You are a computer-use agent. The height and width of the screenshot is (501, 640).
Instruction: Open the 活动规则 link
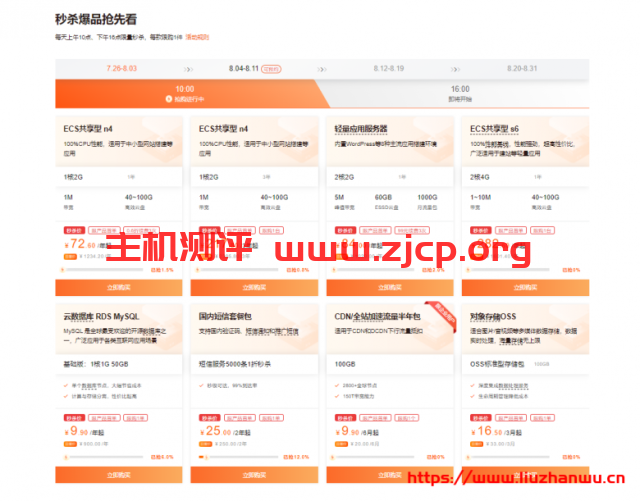coord(197,37)
